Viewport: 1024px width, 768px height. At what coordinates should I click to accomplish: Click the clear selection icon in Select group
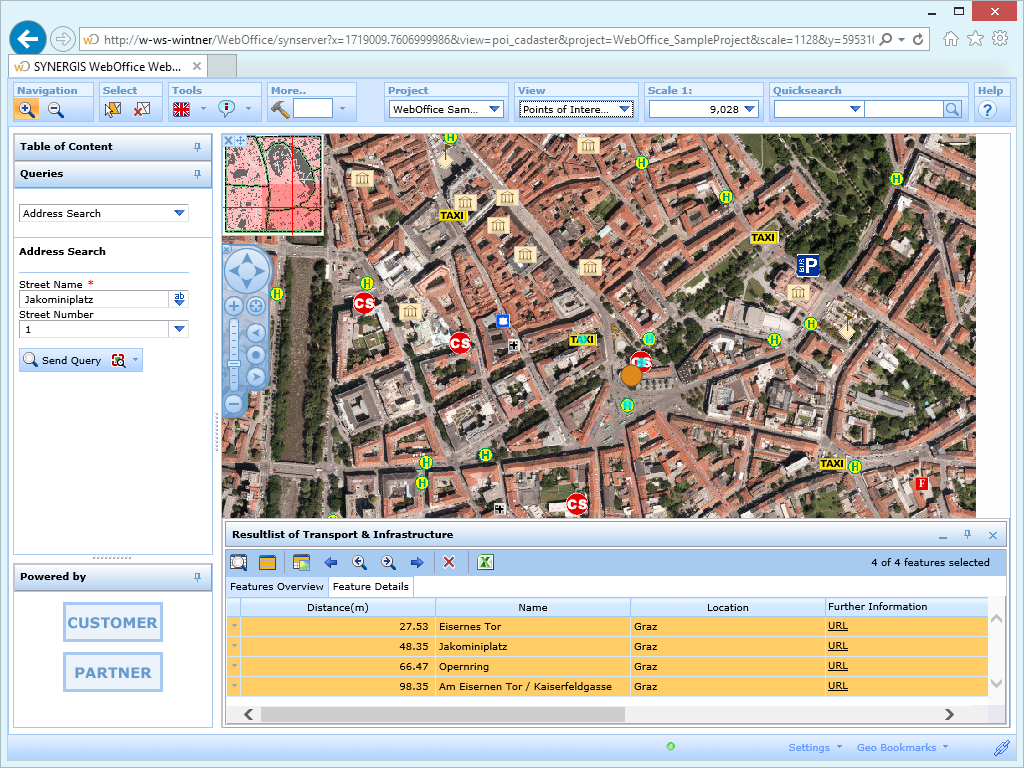[142, 109]
